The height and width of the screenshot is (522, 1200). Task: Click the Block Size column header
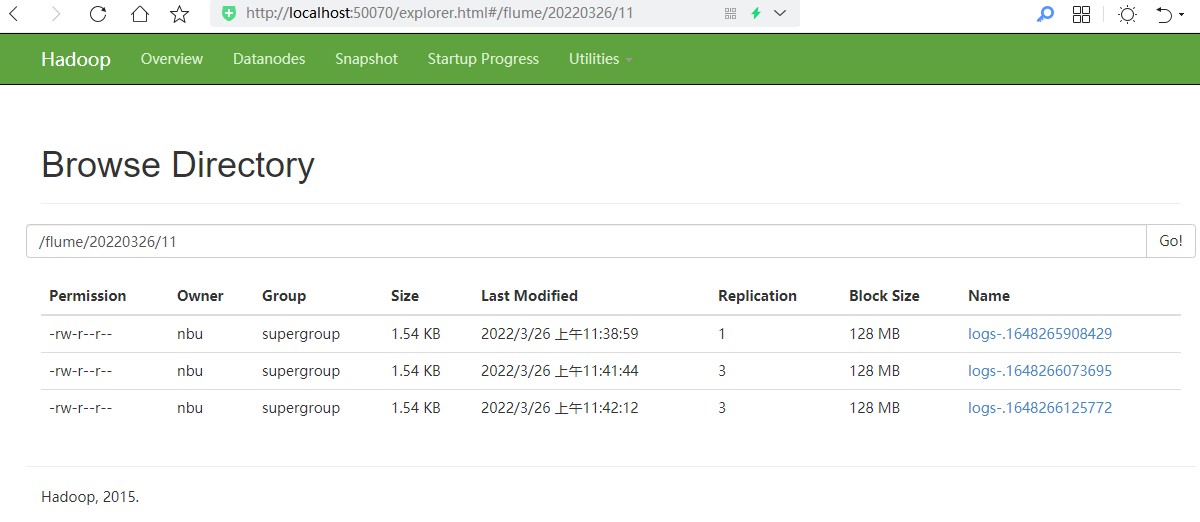(884, 296)
